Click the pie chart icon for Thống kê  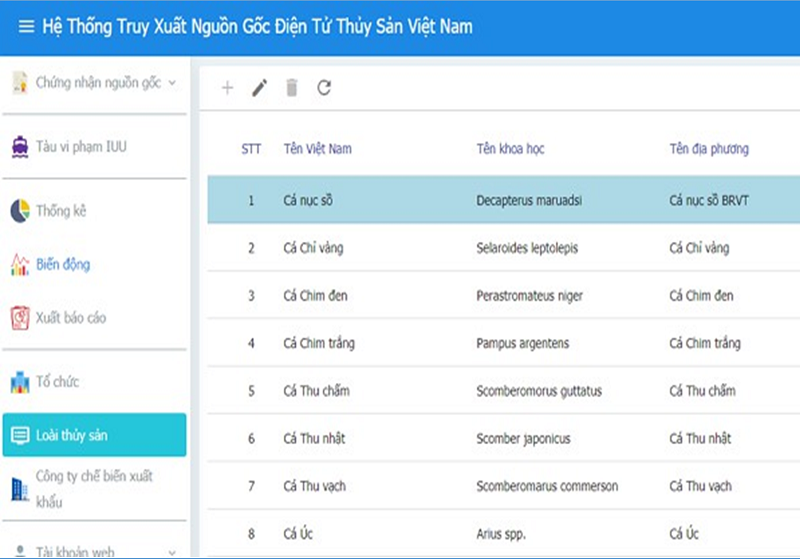tap(20, 211)
